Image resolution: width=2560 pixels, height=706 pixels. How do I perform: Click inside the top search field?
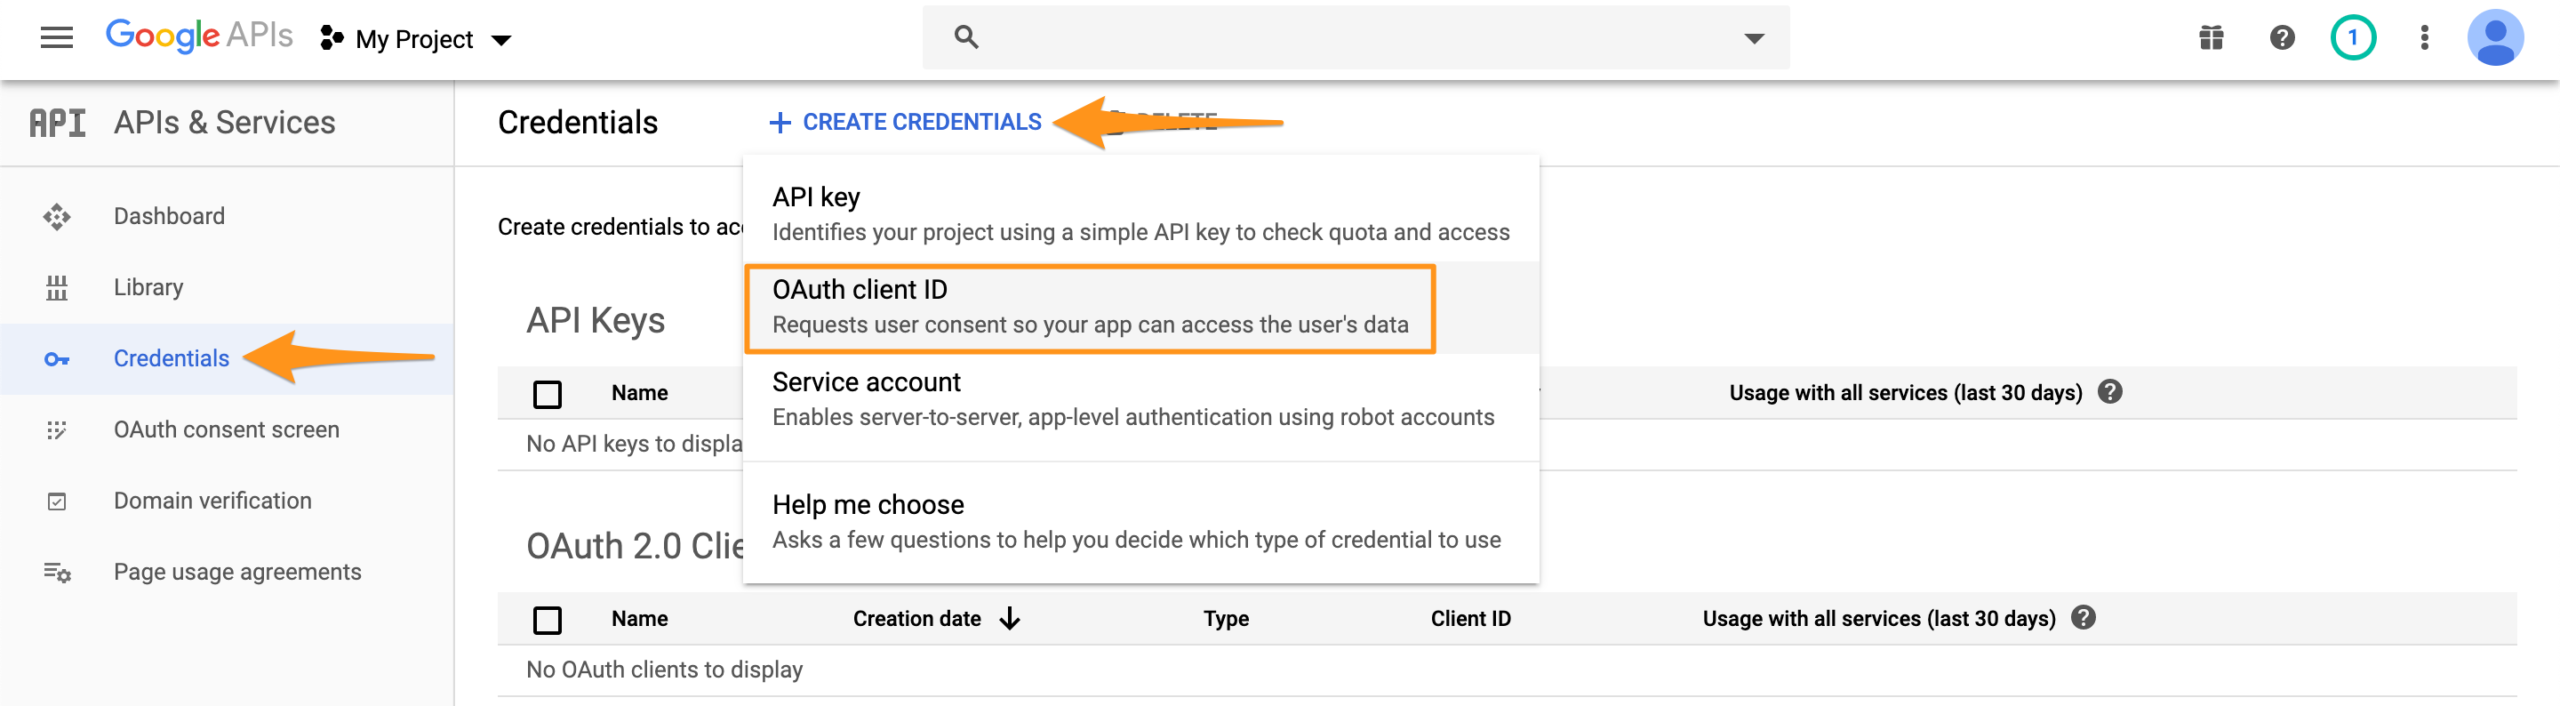pos(1350,38)
